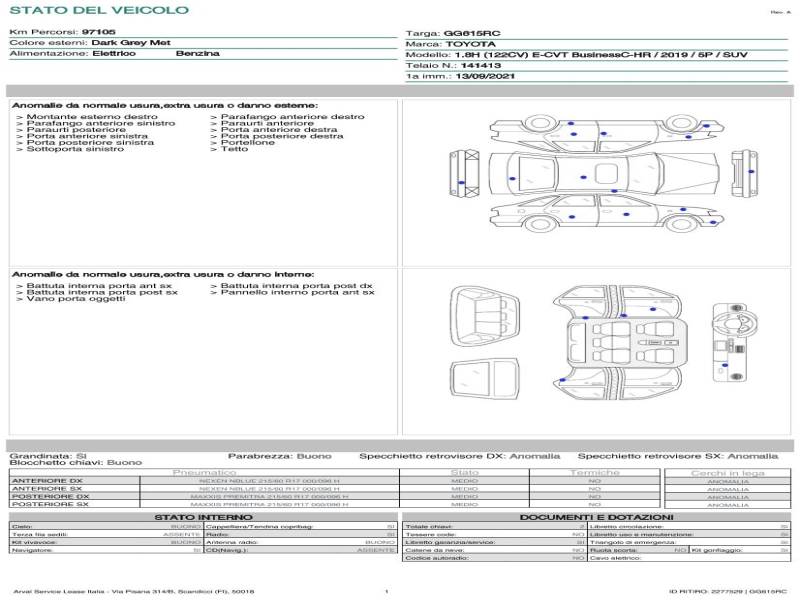This screenshot has width=800, height=600.
Task: Click the 'Codice autoradio' row label
Action: pyautogui.click(x=437, y=558)
